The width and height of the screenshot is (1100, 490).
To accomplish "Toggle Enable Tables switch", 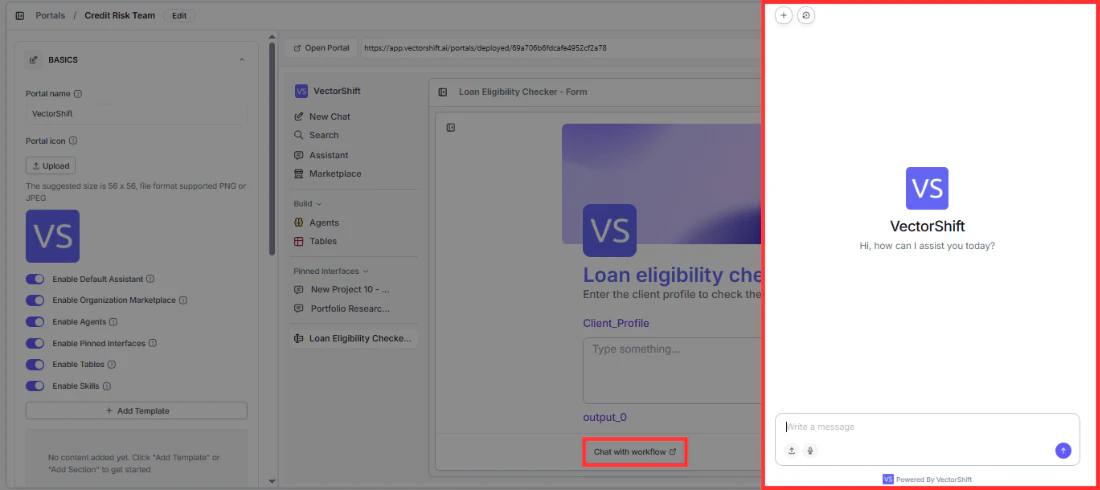I will point(35,364).
